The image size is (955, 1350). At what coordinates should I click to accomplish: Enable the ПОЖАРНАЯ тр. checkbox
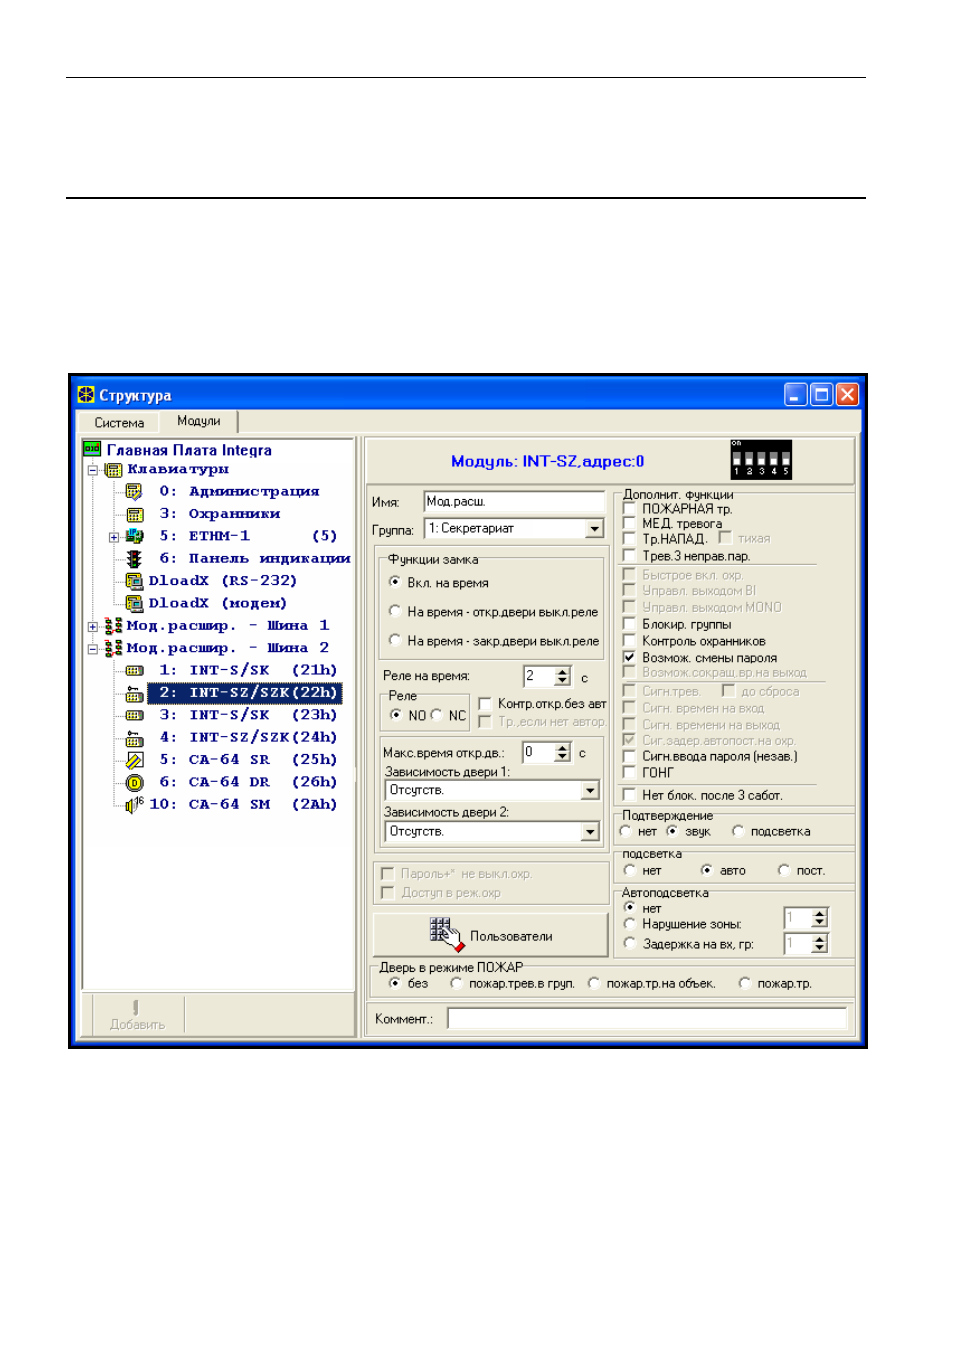629,508
